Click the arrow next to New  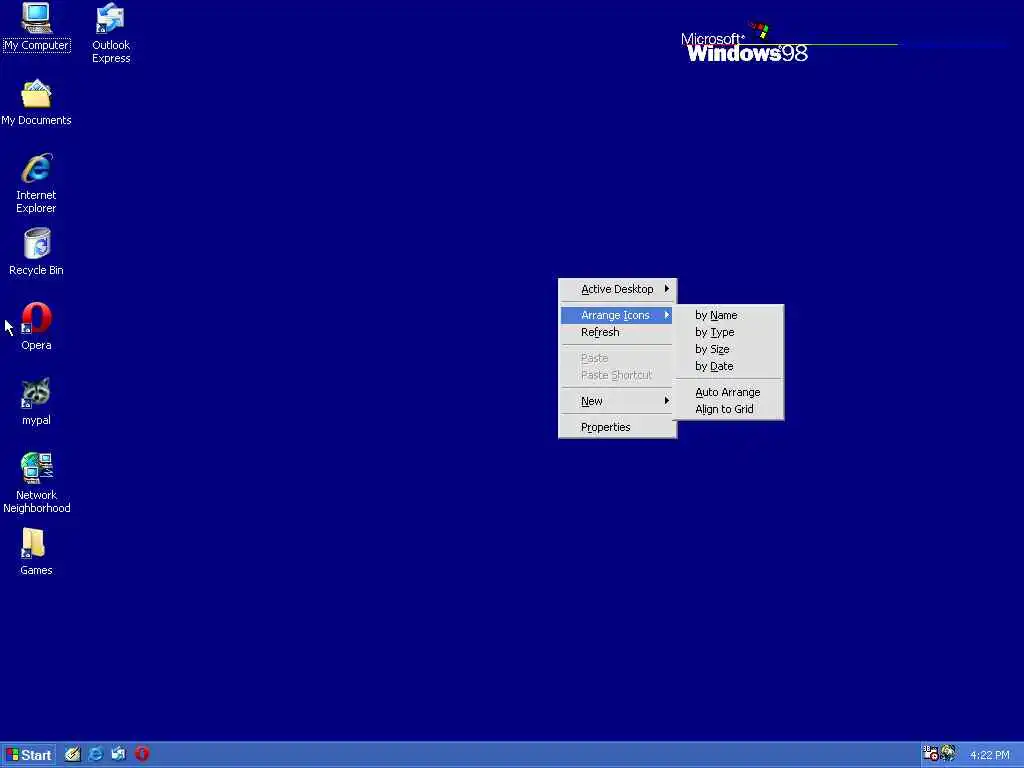(x=667, y=400)
